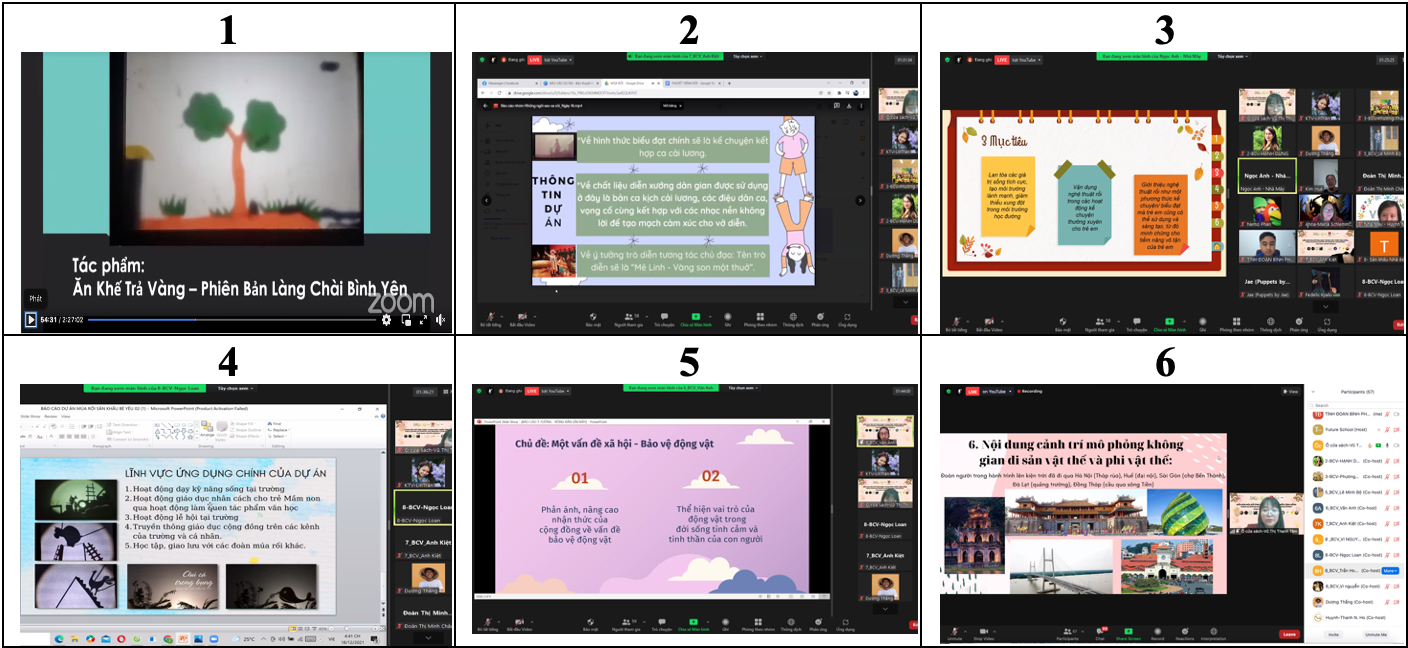Open Chat in panel 6 Zoom toolbar
This screenshot has width=1408, height=648.
pyautogui.click(x=1099, y=634)
